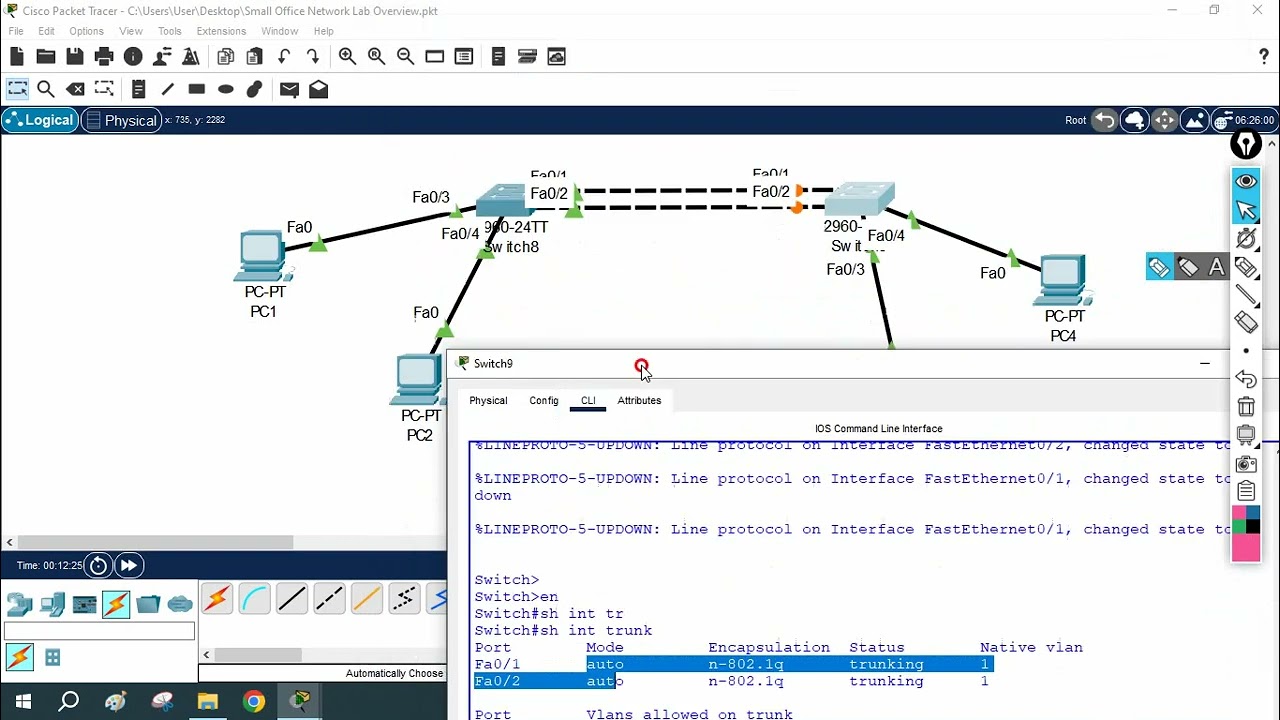Image resolution: width=1280 pixels, height=720 pixels.
Task: Select the CLI tab in Switch9 window
Action: (x=588, y=400)
